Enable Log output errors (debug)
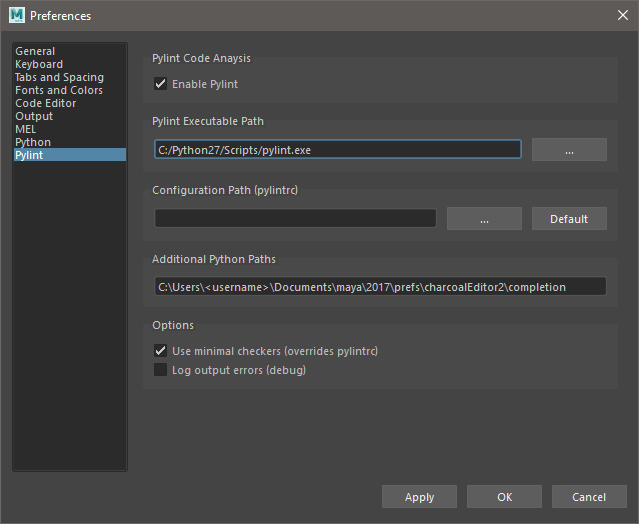The image size is (639, 524). click(x=160, y=370)
